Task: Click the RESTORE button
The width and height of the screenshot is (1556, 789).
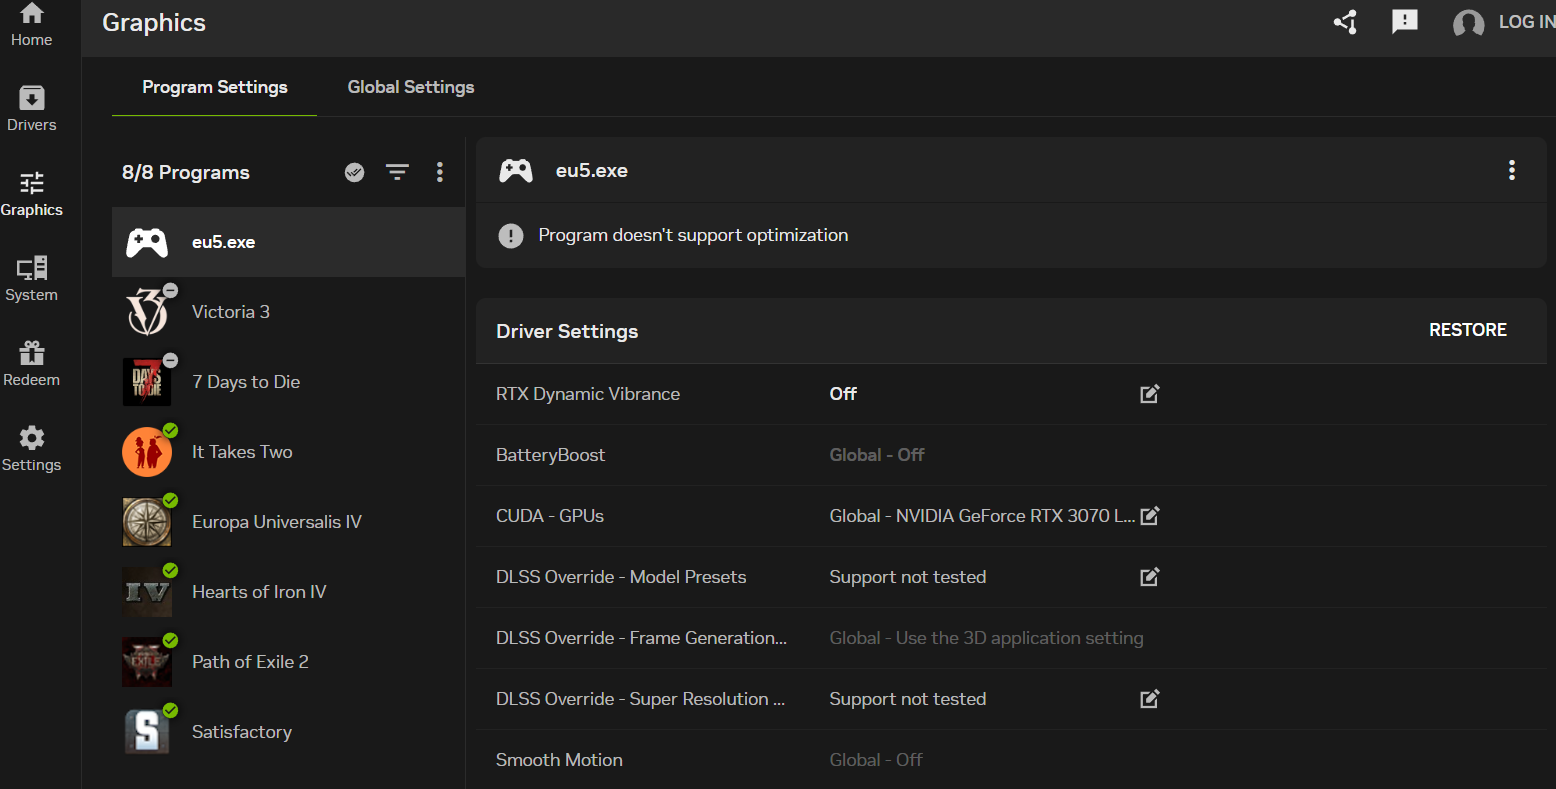Action: 1467,330
